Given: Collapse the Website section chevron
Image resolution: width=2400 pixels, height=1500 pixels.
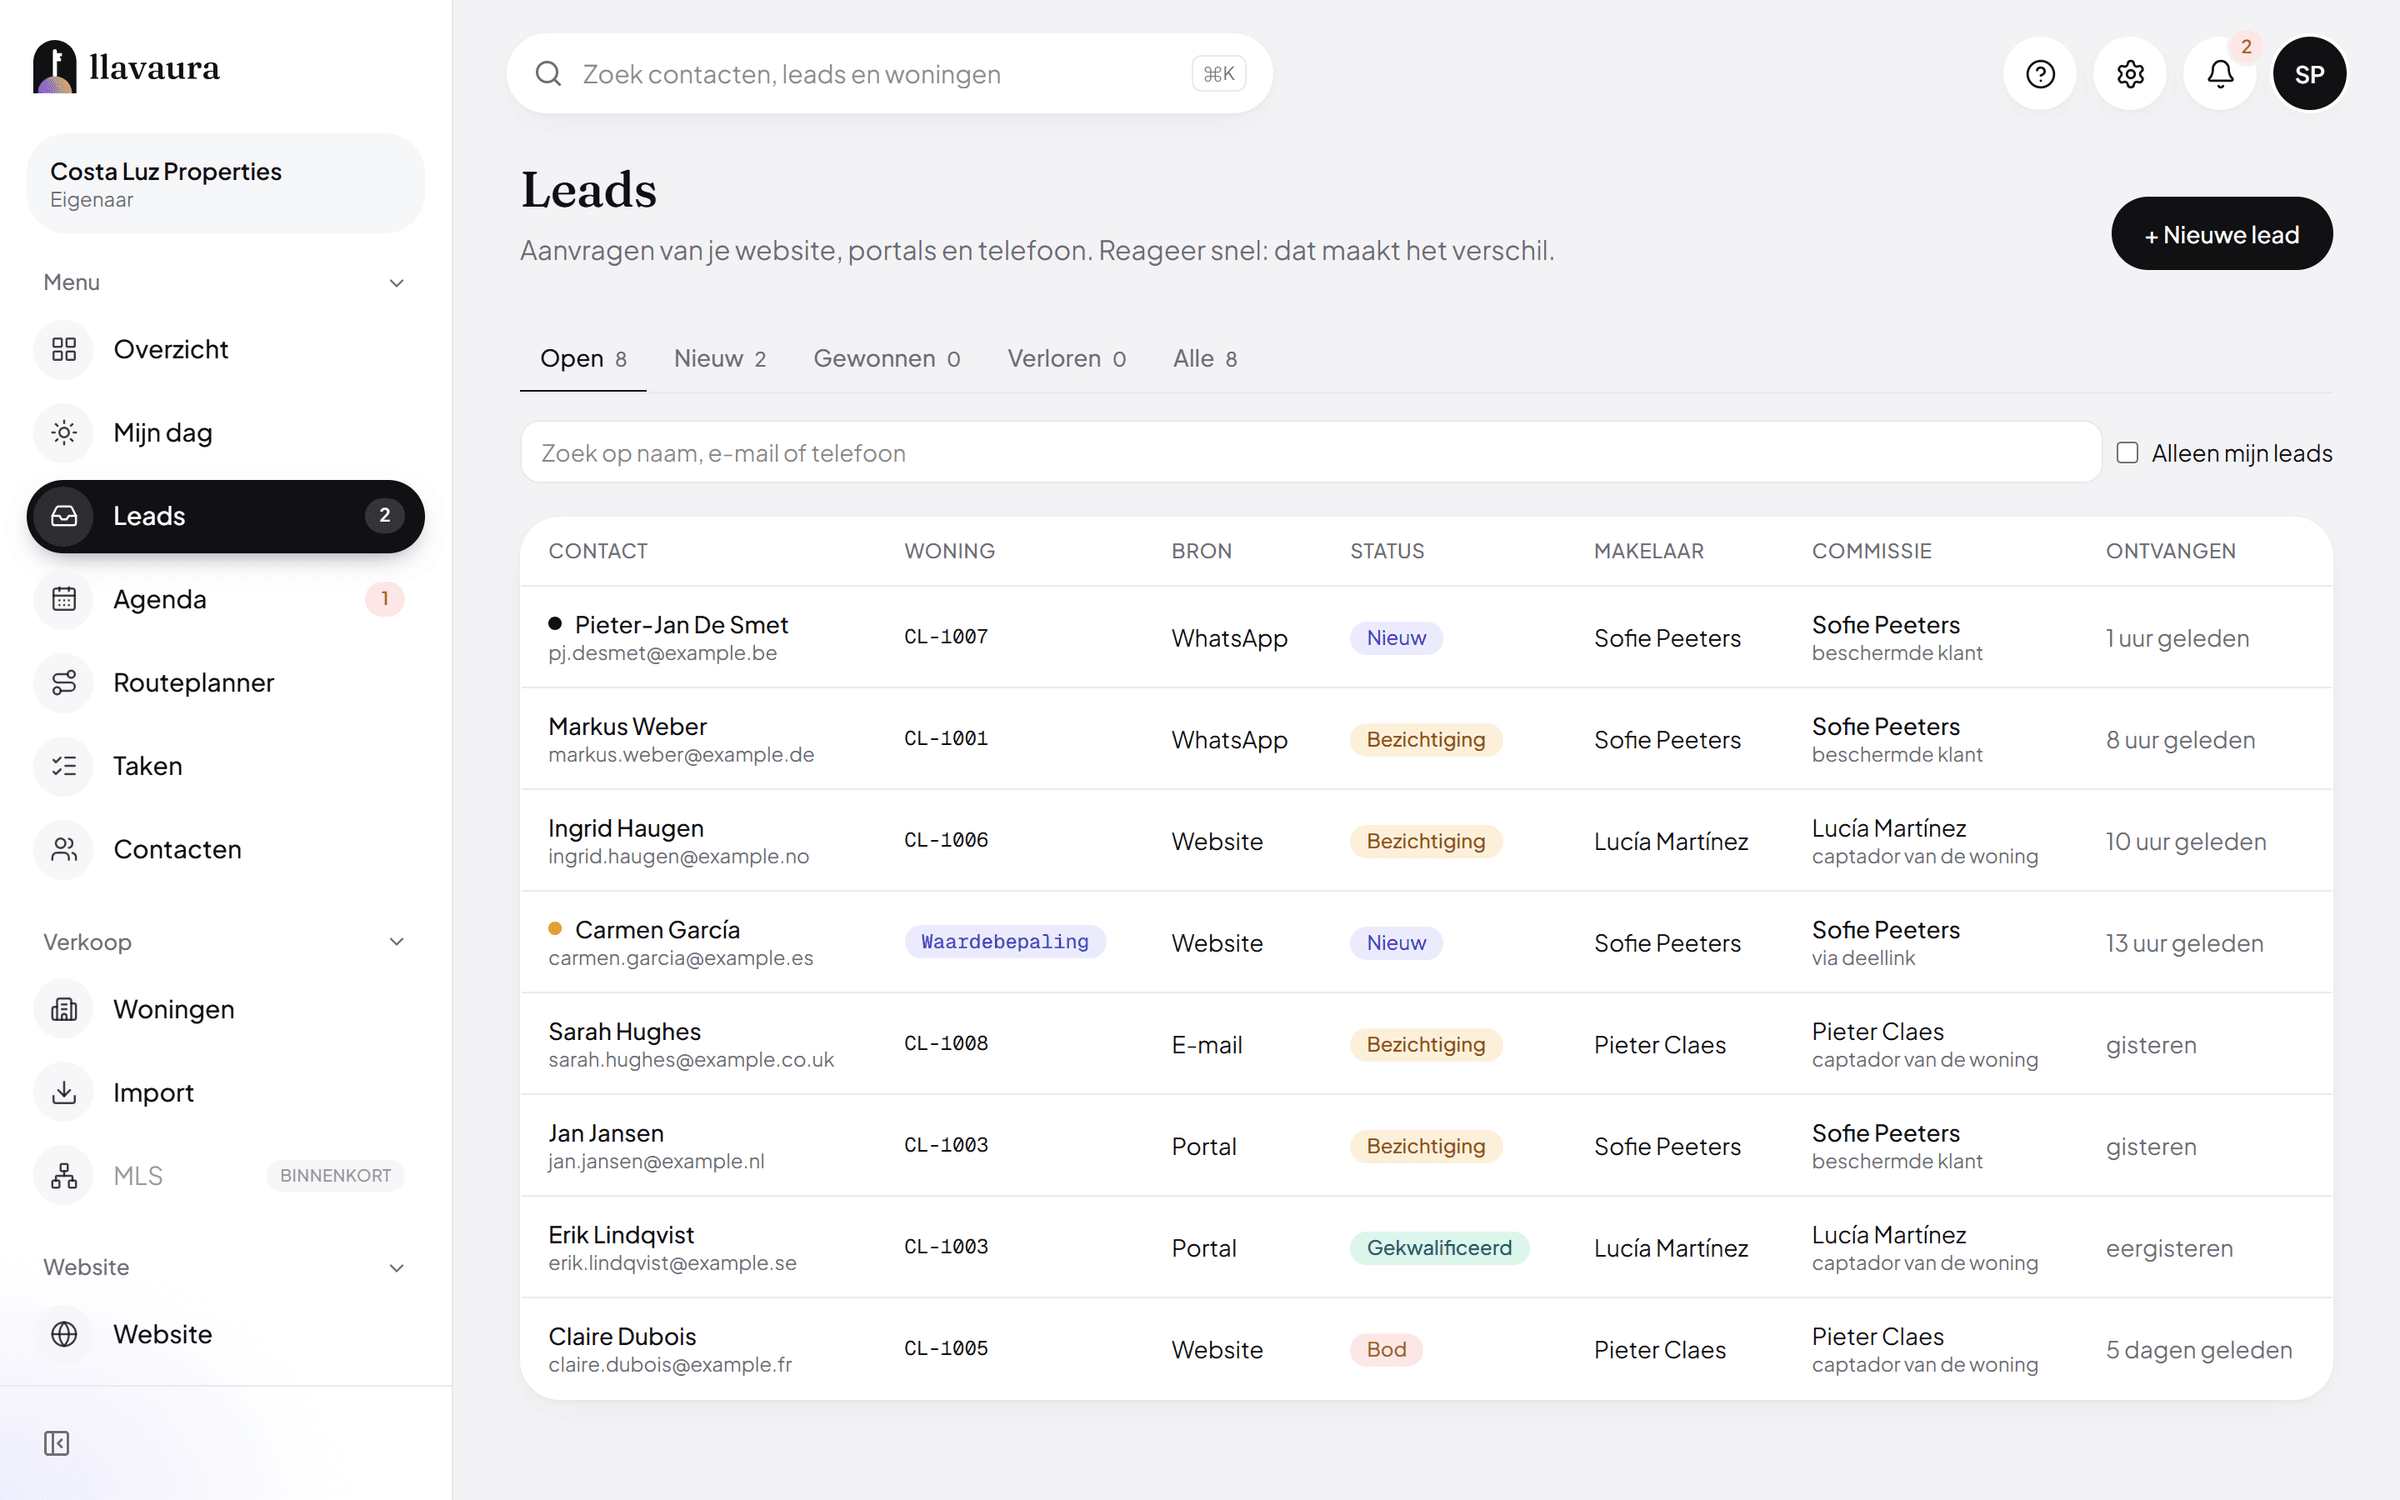Looking at the screenshot, I should pyautogui.click(x=397, y=1268).
